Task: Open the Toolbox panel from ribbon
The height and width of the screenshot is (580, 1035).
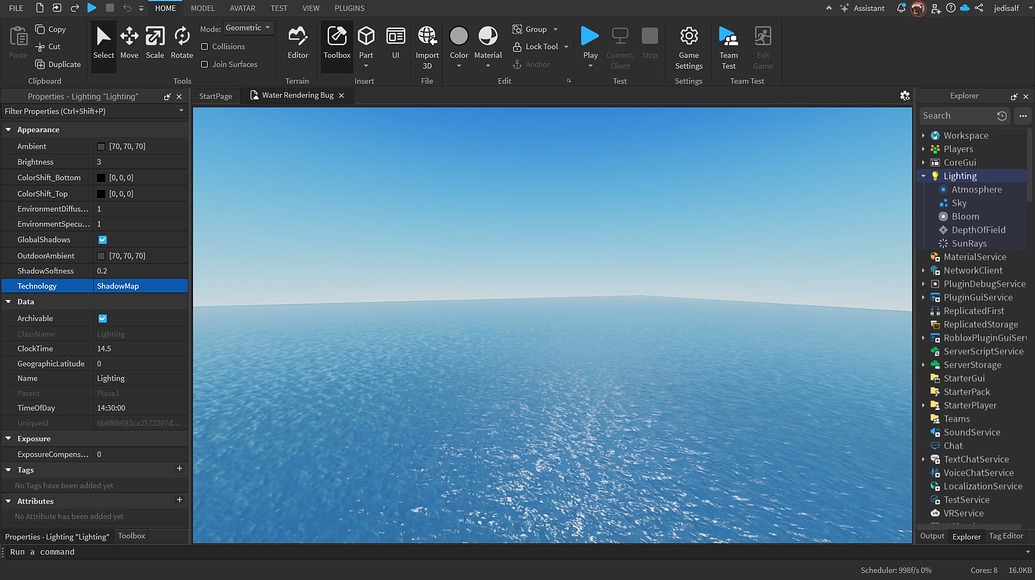Action: [x=337, y=44]
